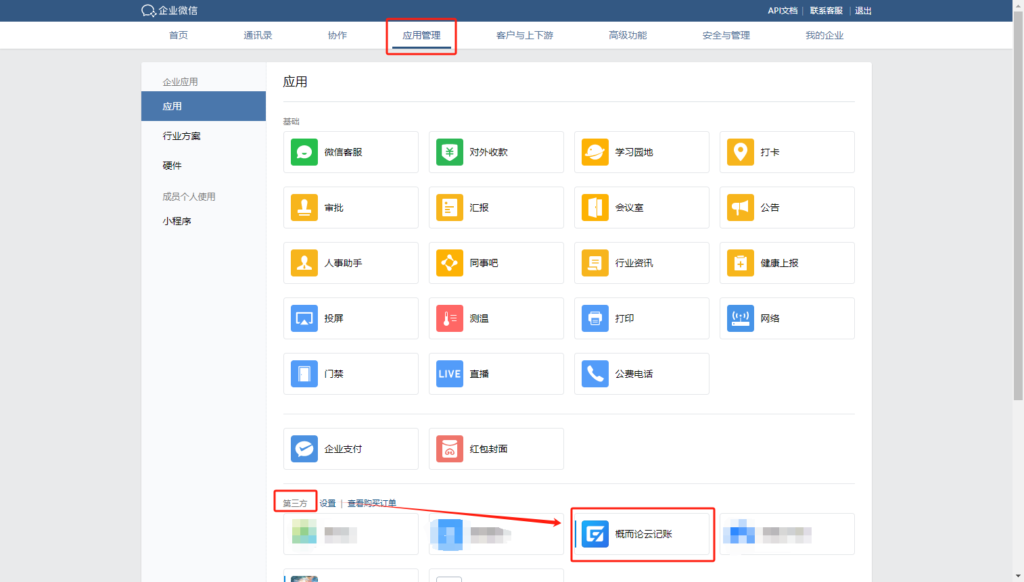
Task: Click the 联系客服 link
Action: click(826, 10)
